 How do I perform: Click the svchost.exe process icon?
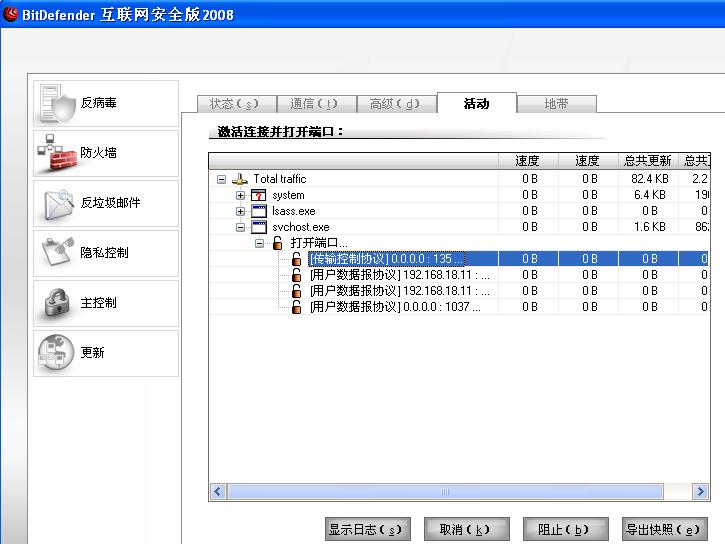click(x=258, y=227)
